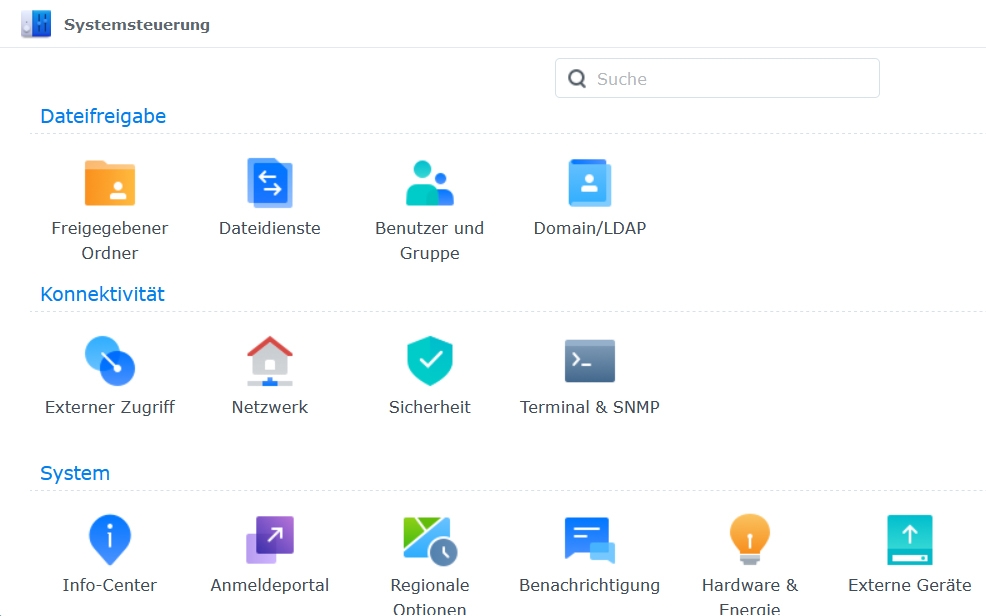Screen dimensions: 986x616
Task: Open the Regionale Optionen icon
Action: tap(430, 541)
